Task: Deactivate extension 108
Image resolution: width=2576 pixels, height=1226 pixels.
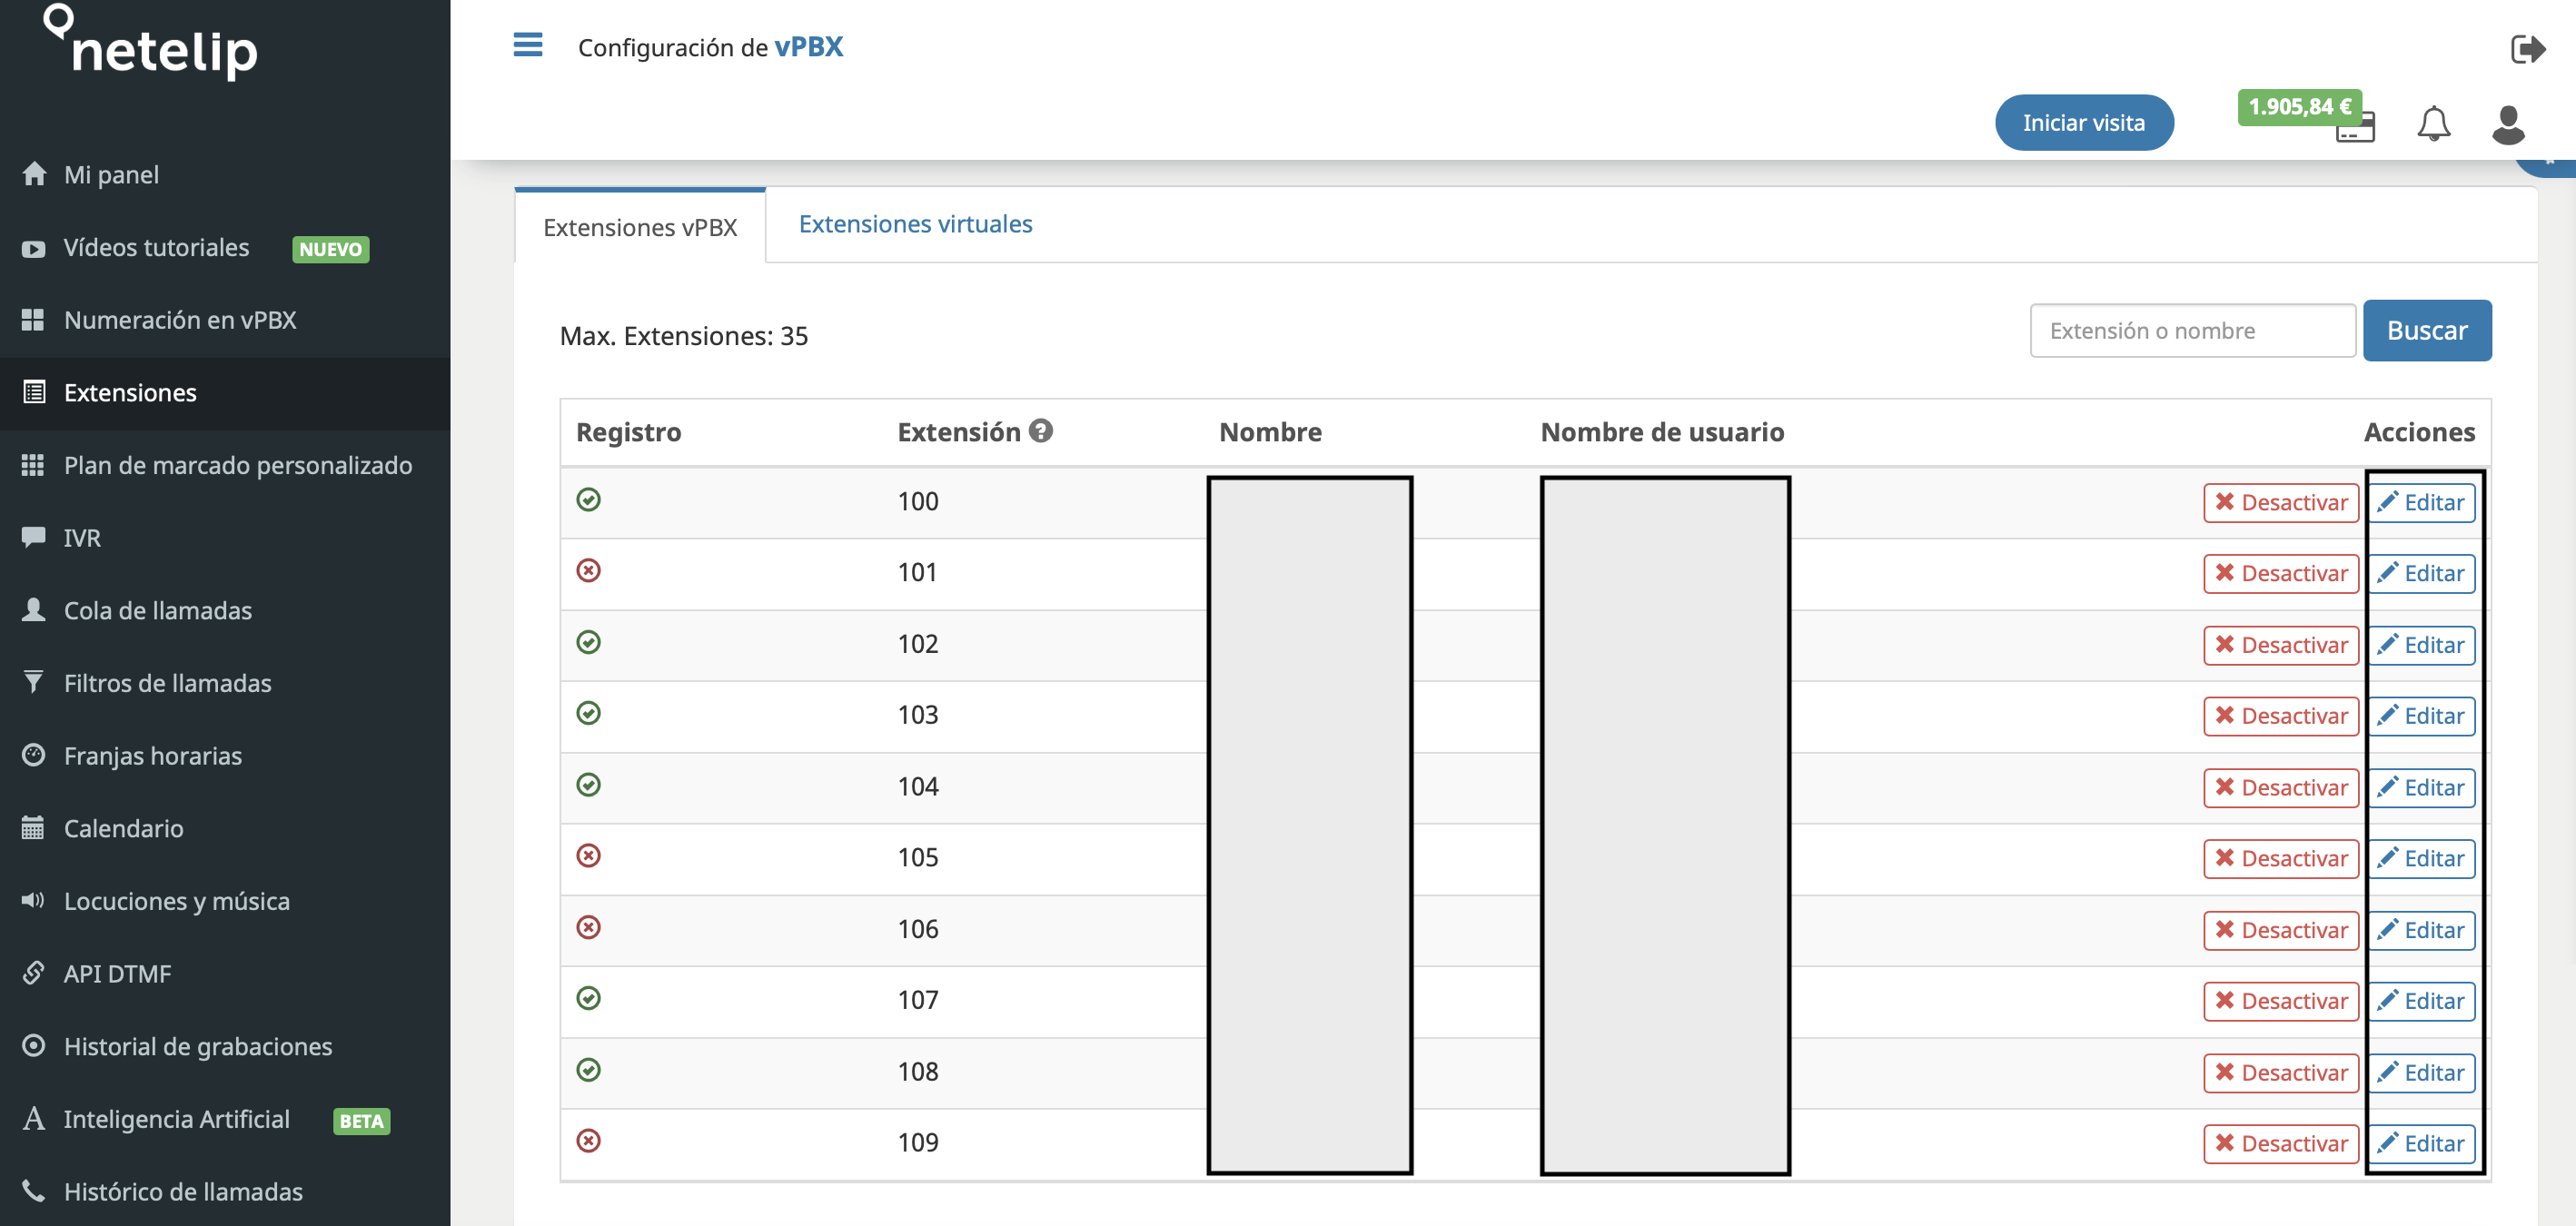Action: [2281, 1073]
